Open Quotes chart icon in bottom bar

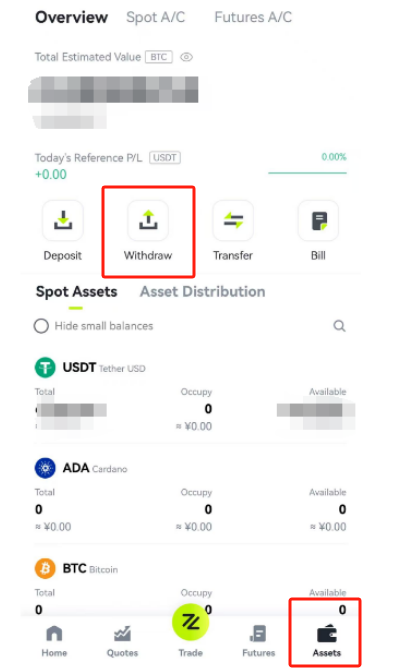click(x=122, y=640)
